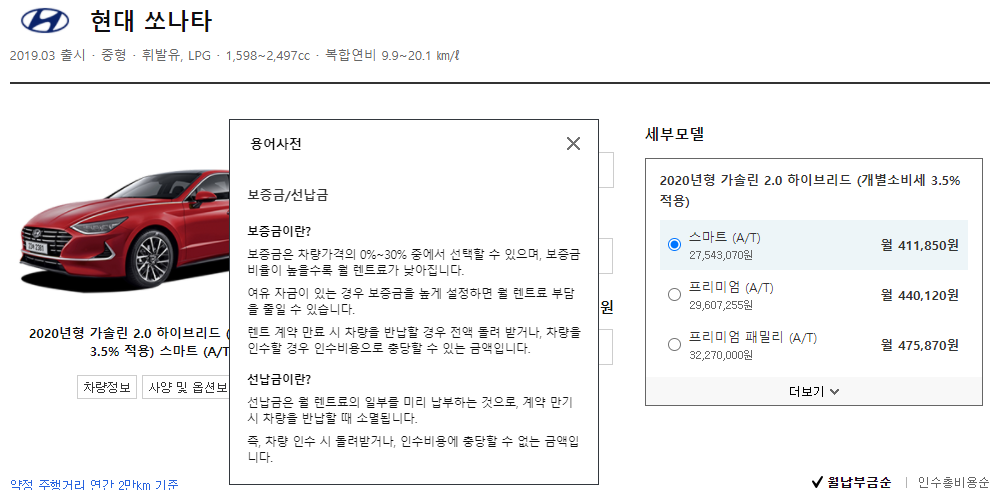998x490 pixels.
Task: Click the red Sonata car image
Action: [x=124, y=229]
